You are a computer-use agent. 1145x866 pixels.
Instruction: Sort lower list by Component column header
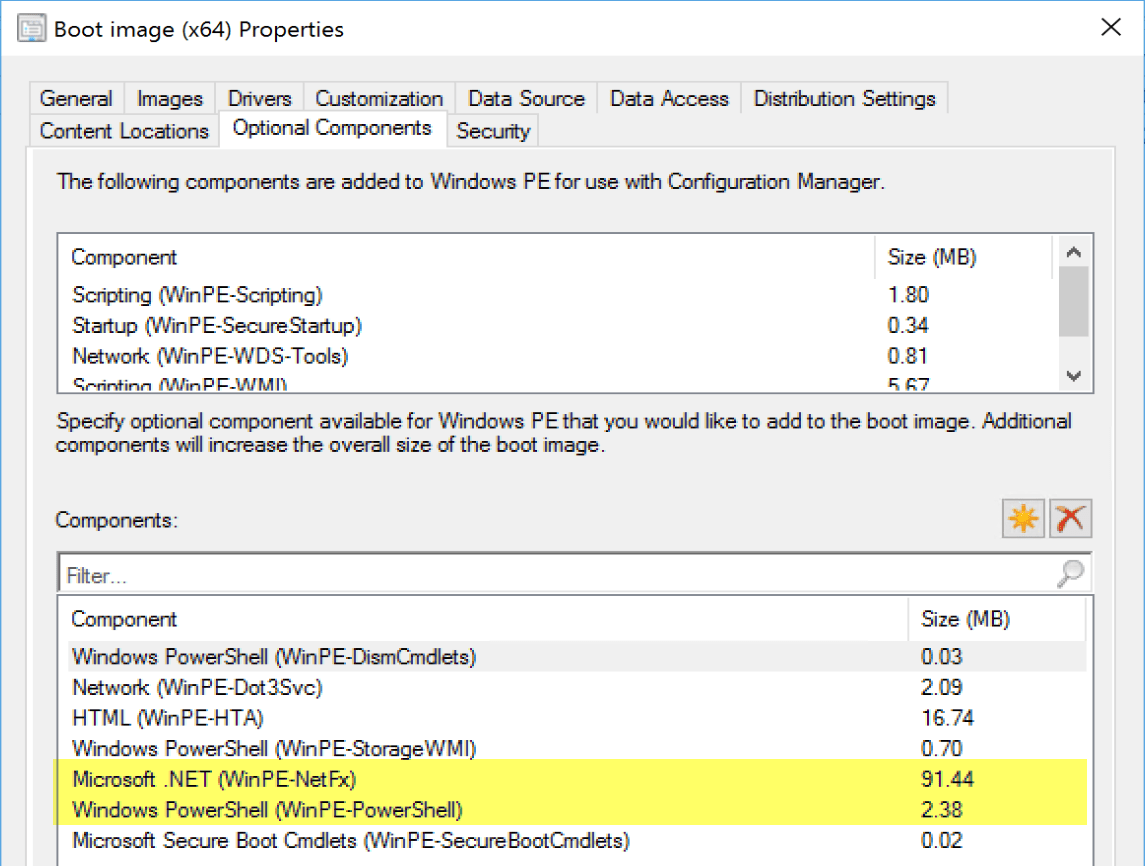[x=124, y=619]
